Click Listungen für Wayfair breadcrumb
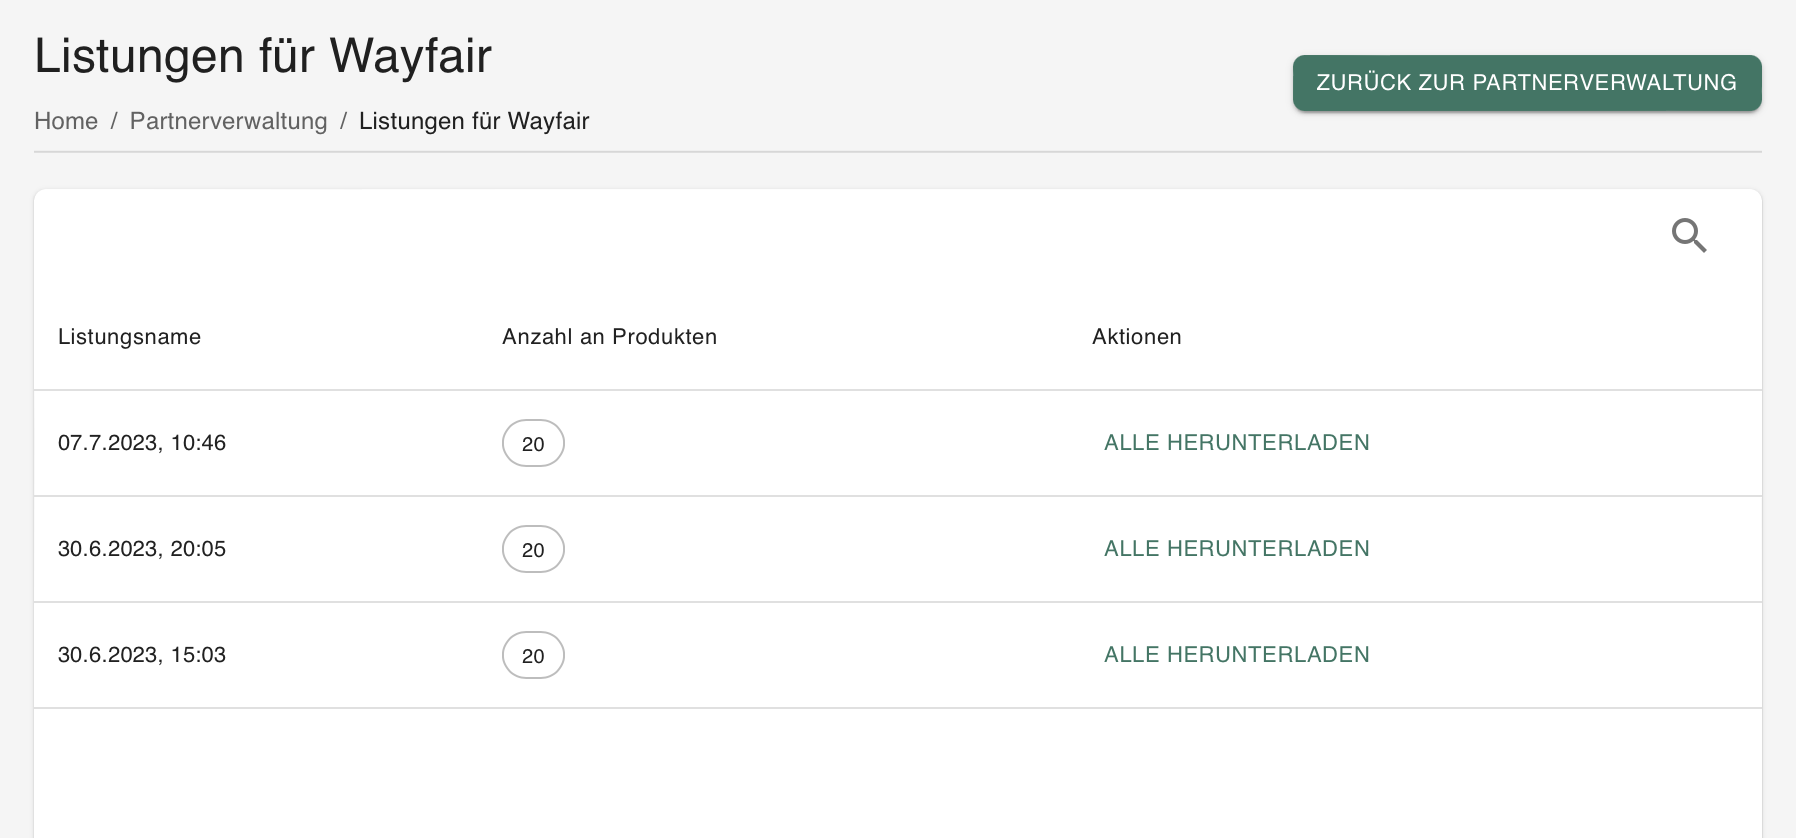This screenshot has height=838, width=1796. coord(474,121)
